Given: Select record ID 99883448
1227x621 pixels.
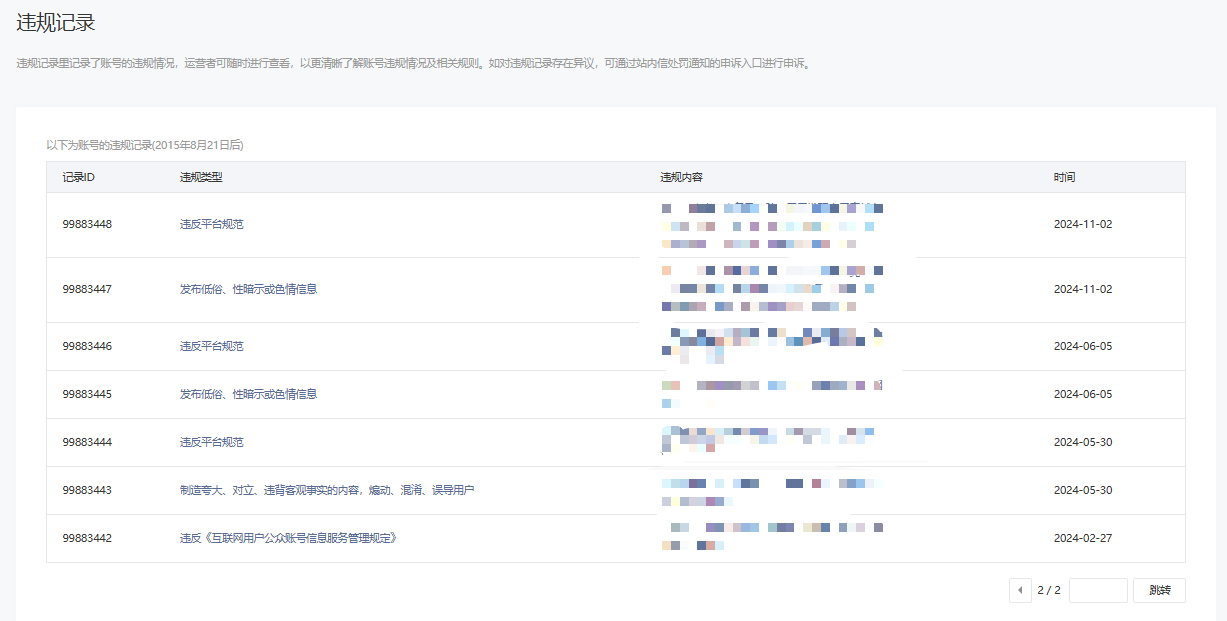Looking at the screenshot, I should click(87, 224).
